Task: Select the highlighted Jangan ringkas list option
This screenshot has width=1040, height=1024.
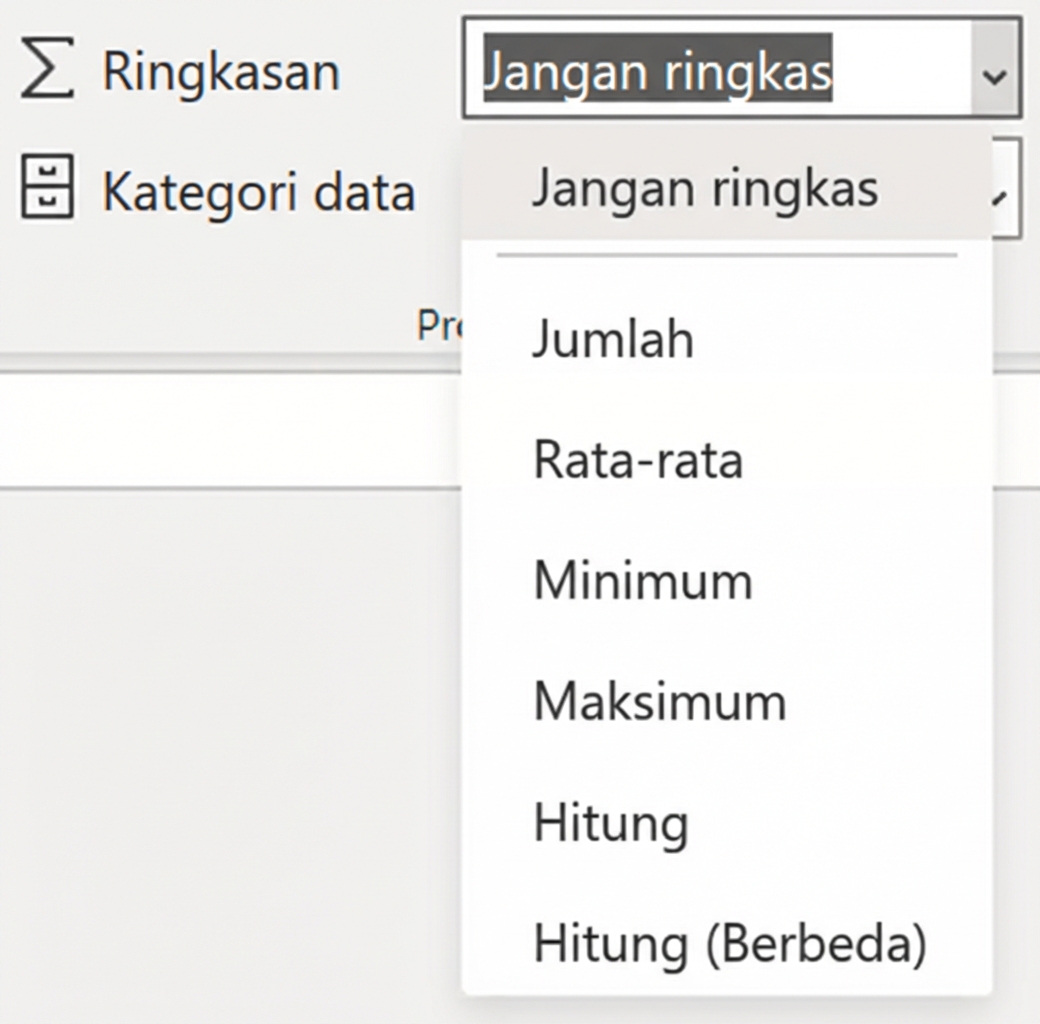Action: tap(705, 188)
